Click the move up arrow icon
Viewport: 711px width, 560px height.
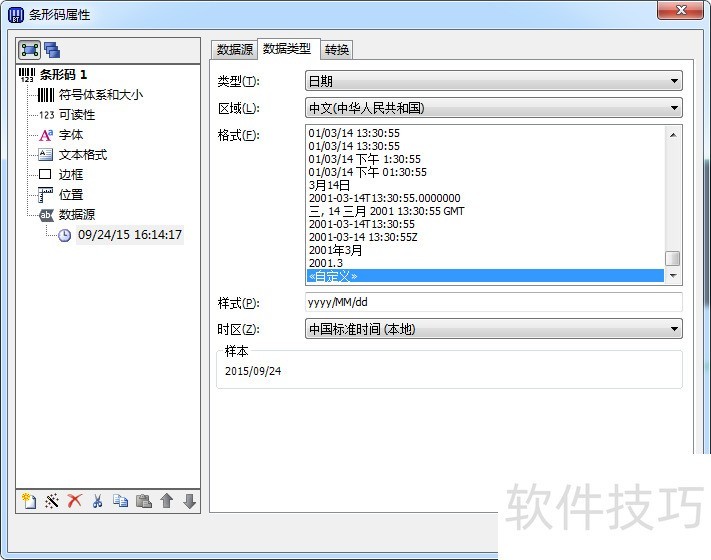(167, 500)
